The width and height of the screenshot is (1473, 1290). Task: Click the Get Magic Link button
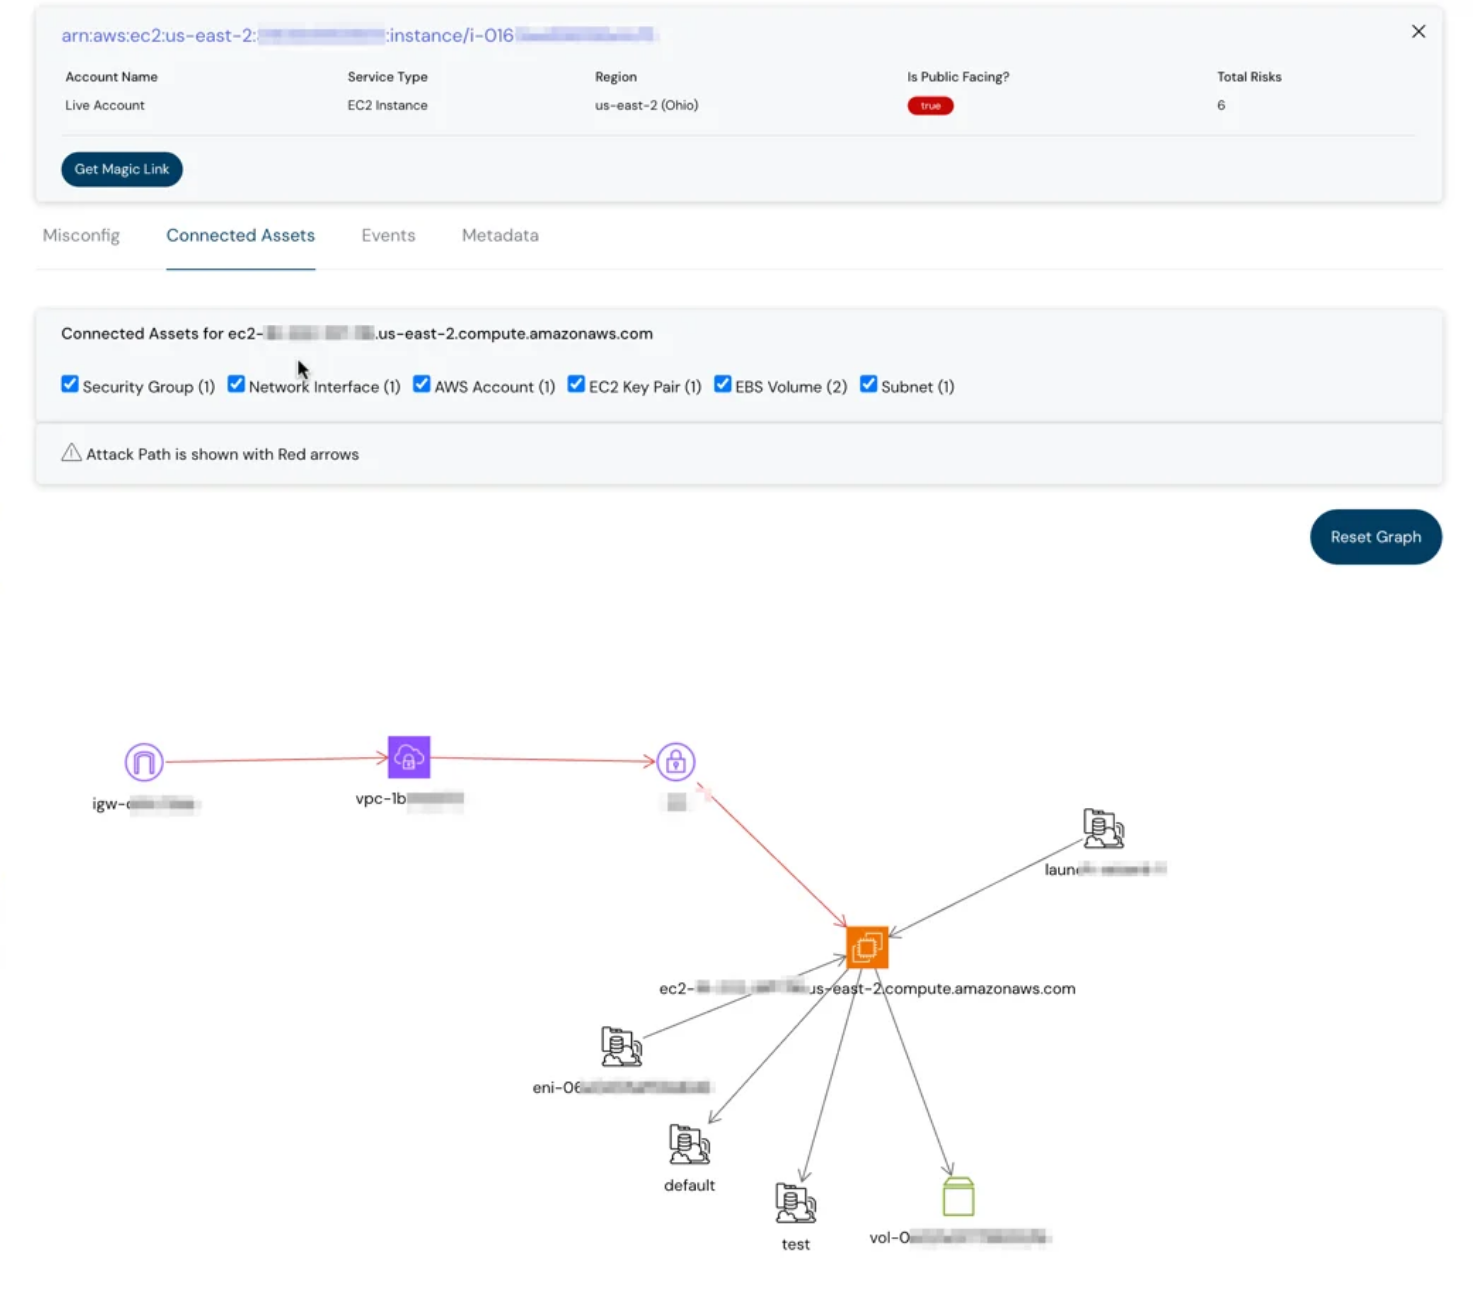pos(121,168)
